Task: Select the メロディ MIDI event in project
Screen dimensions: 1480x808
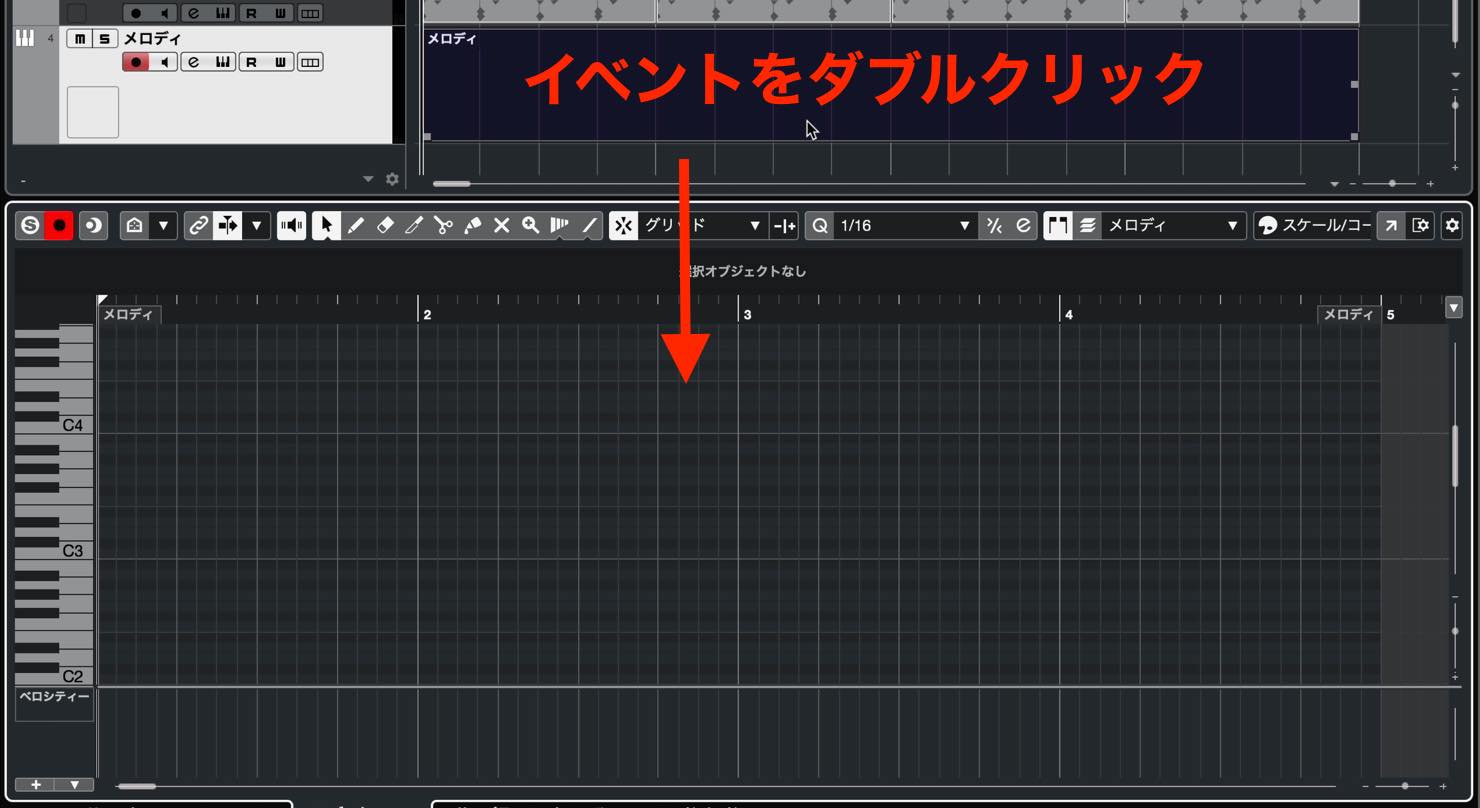Action: (x=890, y=85)
